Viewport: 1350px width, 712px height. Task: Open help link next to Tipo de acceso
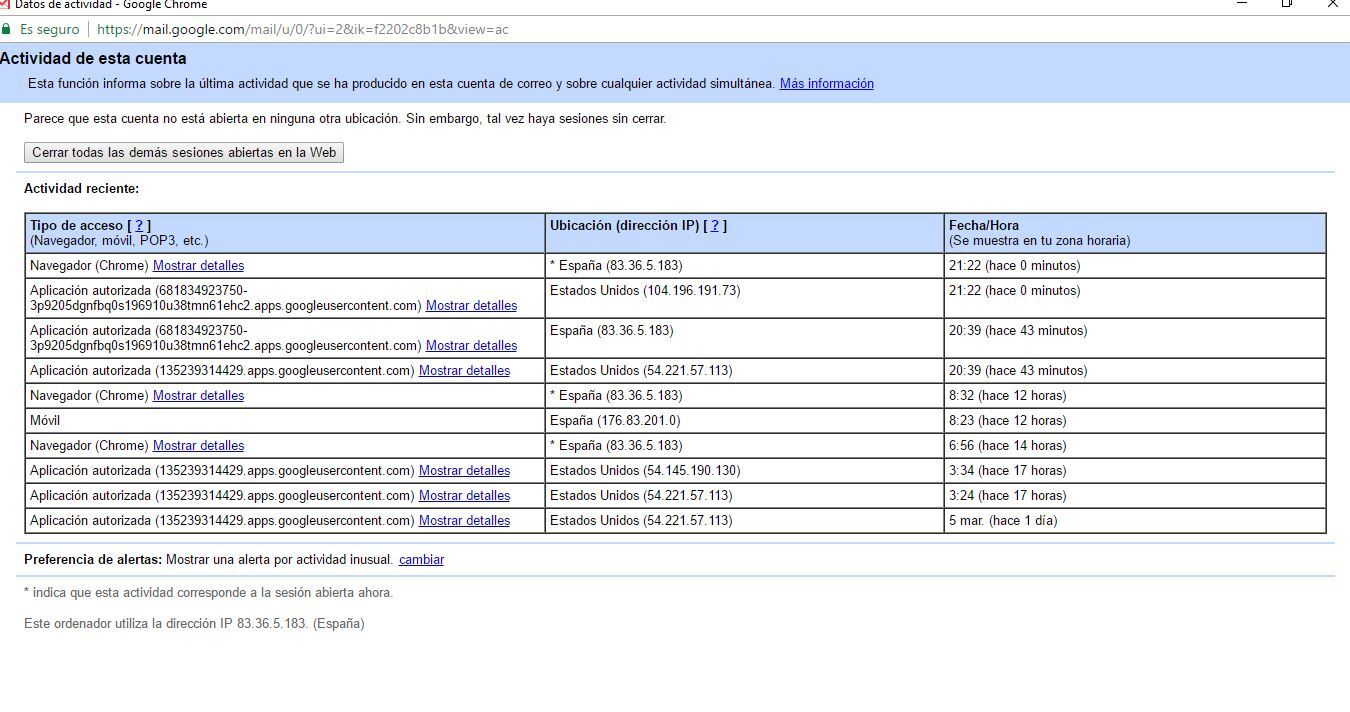(x=139, y=226)
